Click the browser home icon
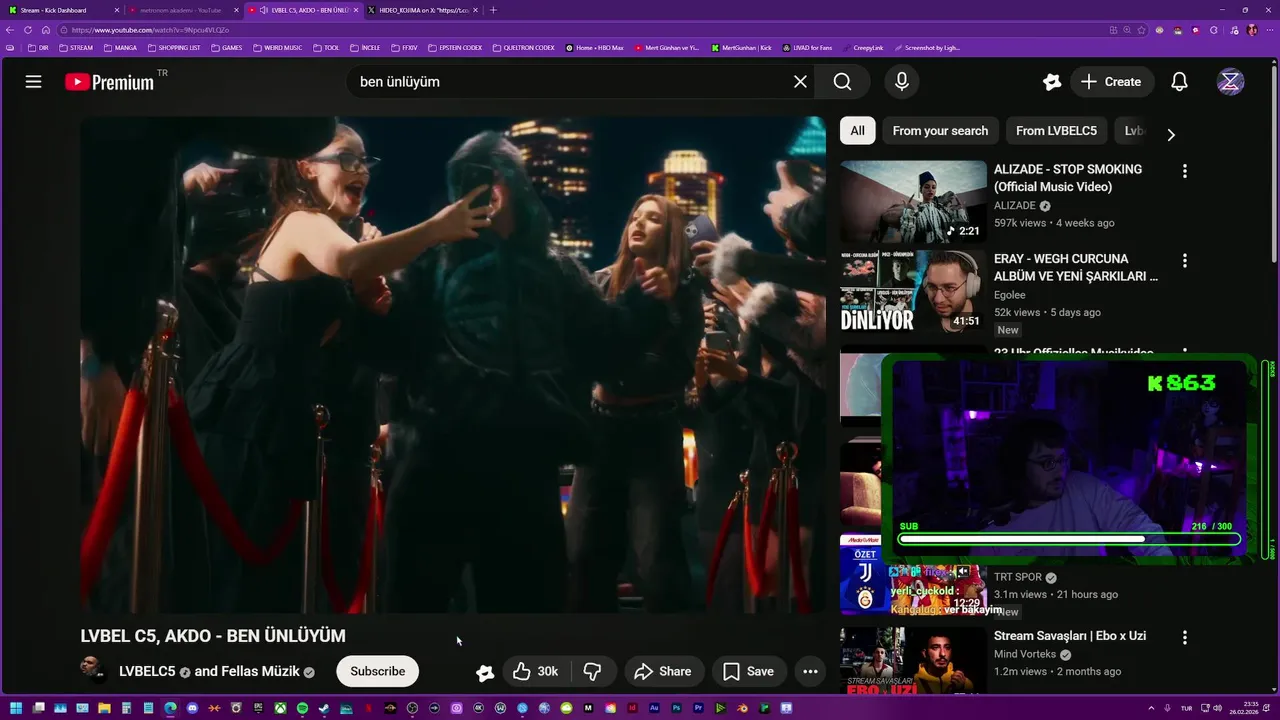 (x=45, y=30)
